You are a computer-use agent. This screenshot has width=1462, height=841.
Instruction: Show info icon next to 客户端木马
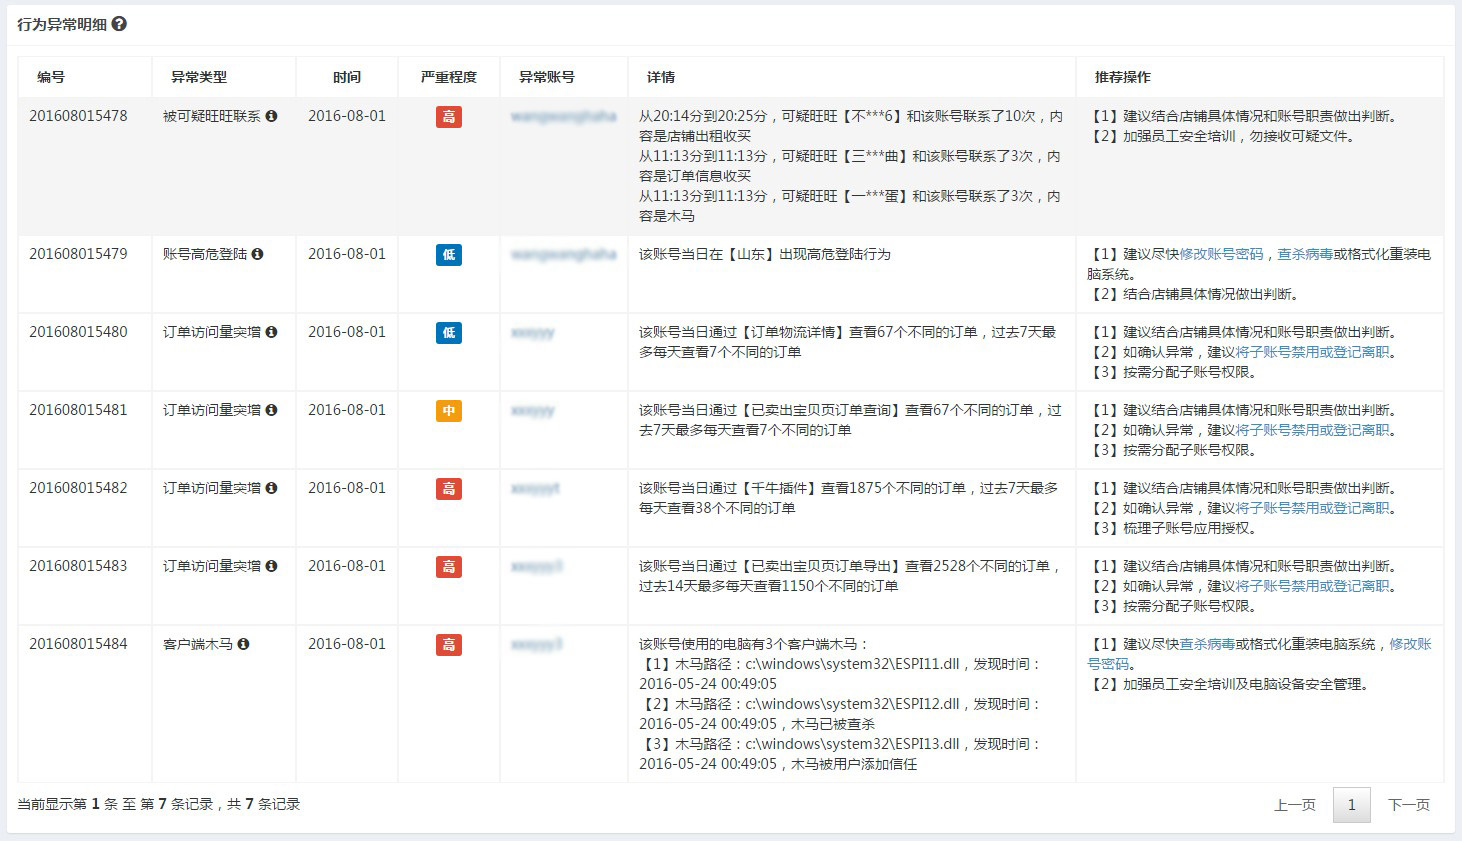[x=243, y=644]
